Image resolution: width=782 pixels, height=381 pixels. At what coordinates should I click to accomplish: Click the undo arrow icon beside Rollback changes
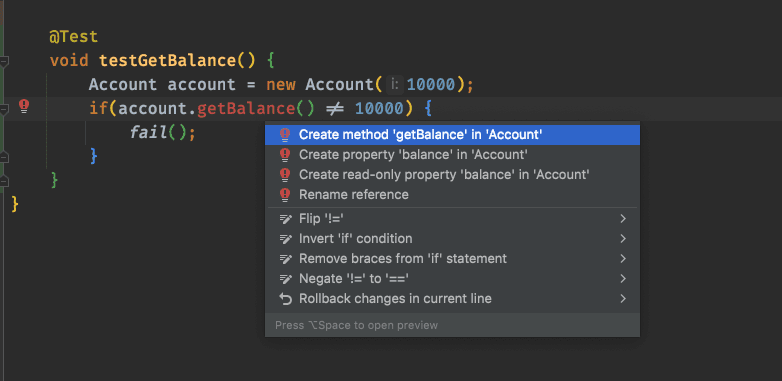pos(285,299)
